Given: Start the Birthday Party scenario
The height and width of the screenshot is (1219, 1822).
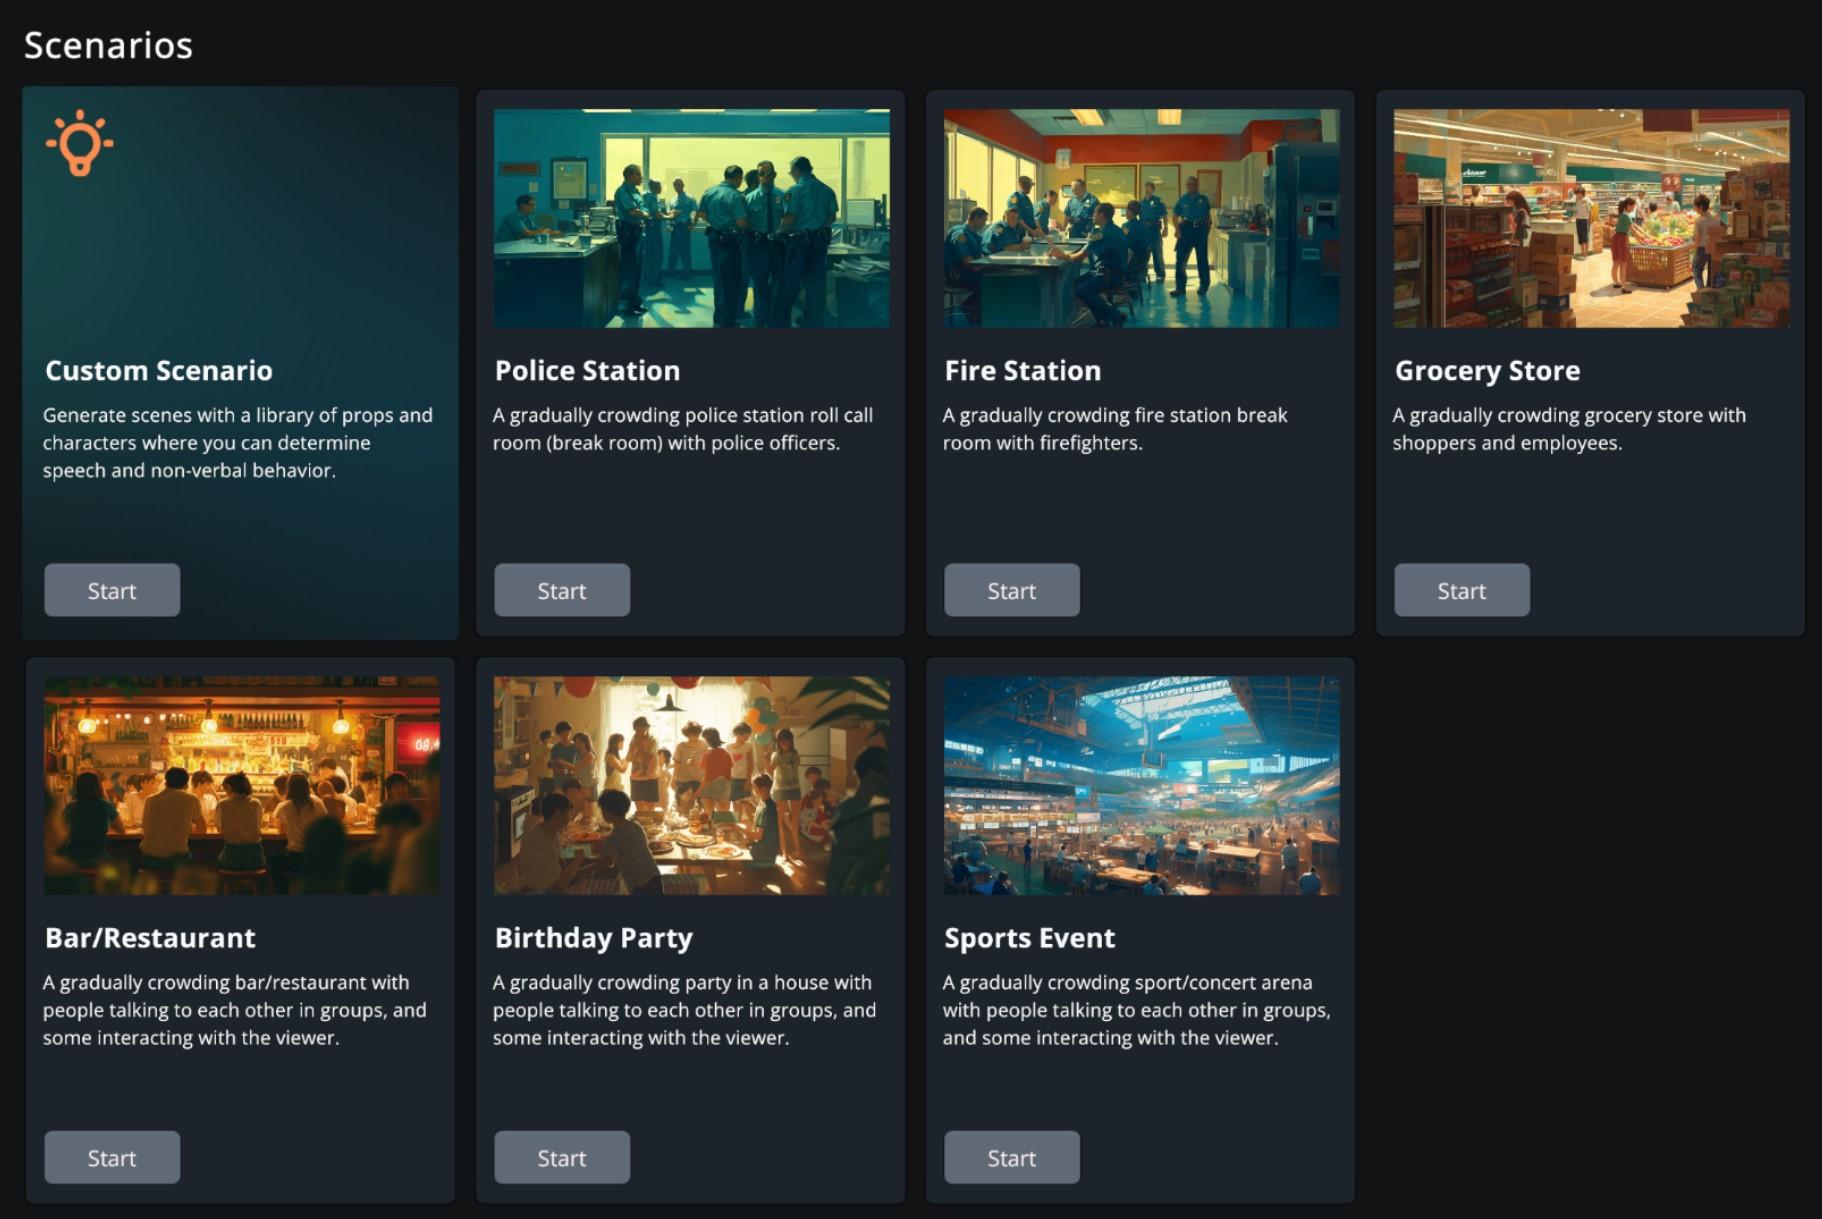Looking at the screenshot, I should tap(562, 1157).
